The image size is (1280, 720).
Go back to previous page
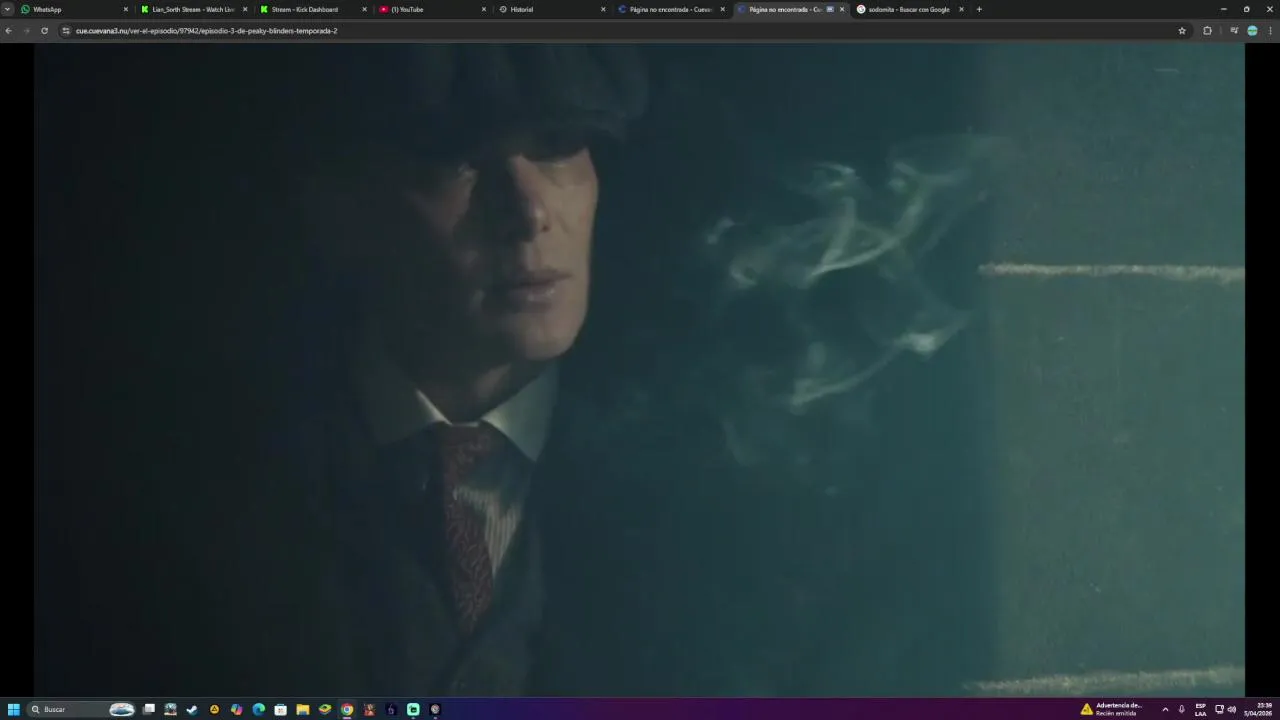pyautogui.click(x=9, y=31)
